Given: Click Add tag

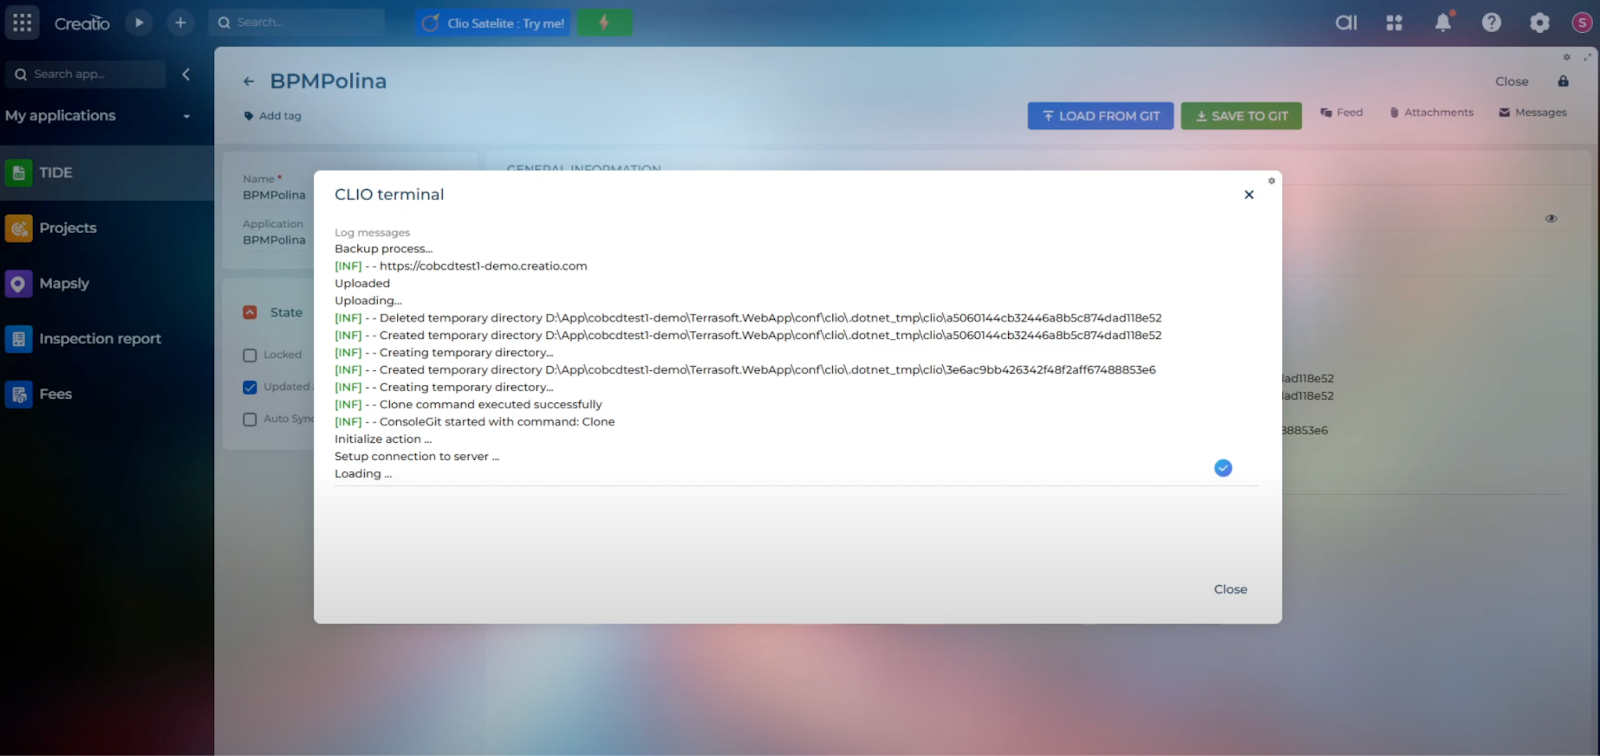Looking at the screenshot, I should (273, 116).
